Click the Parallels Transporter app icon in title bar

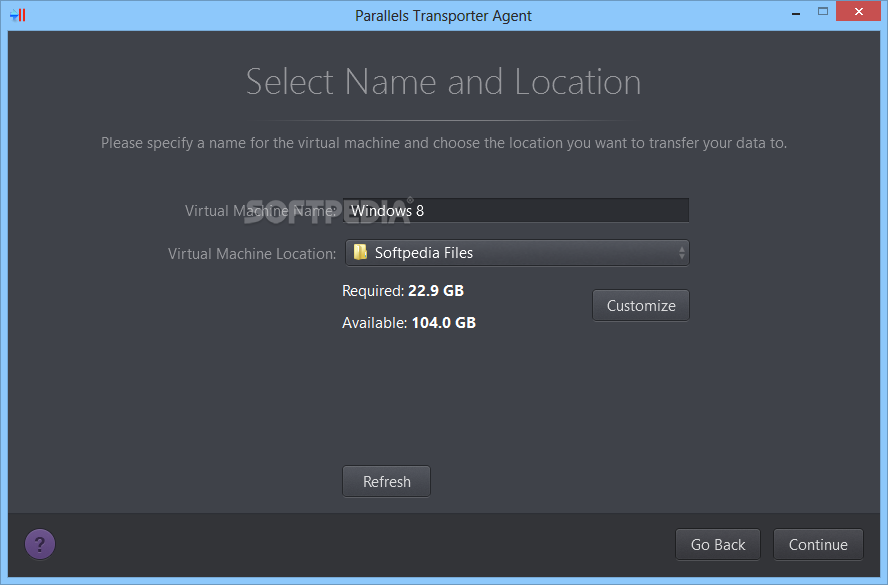point(18,15)
